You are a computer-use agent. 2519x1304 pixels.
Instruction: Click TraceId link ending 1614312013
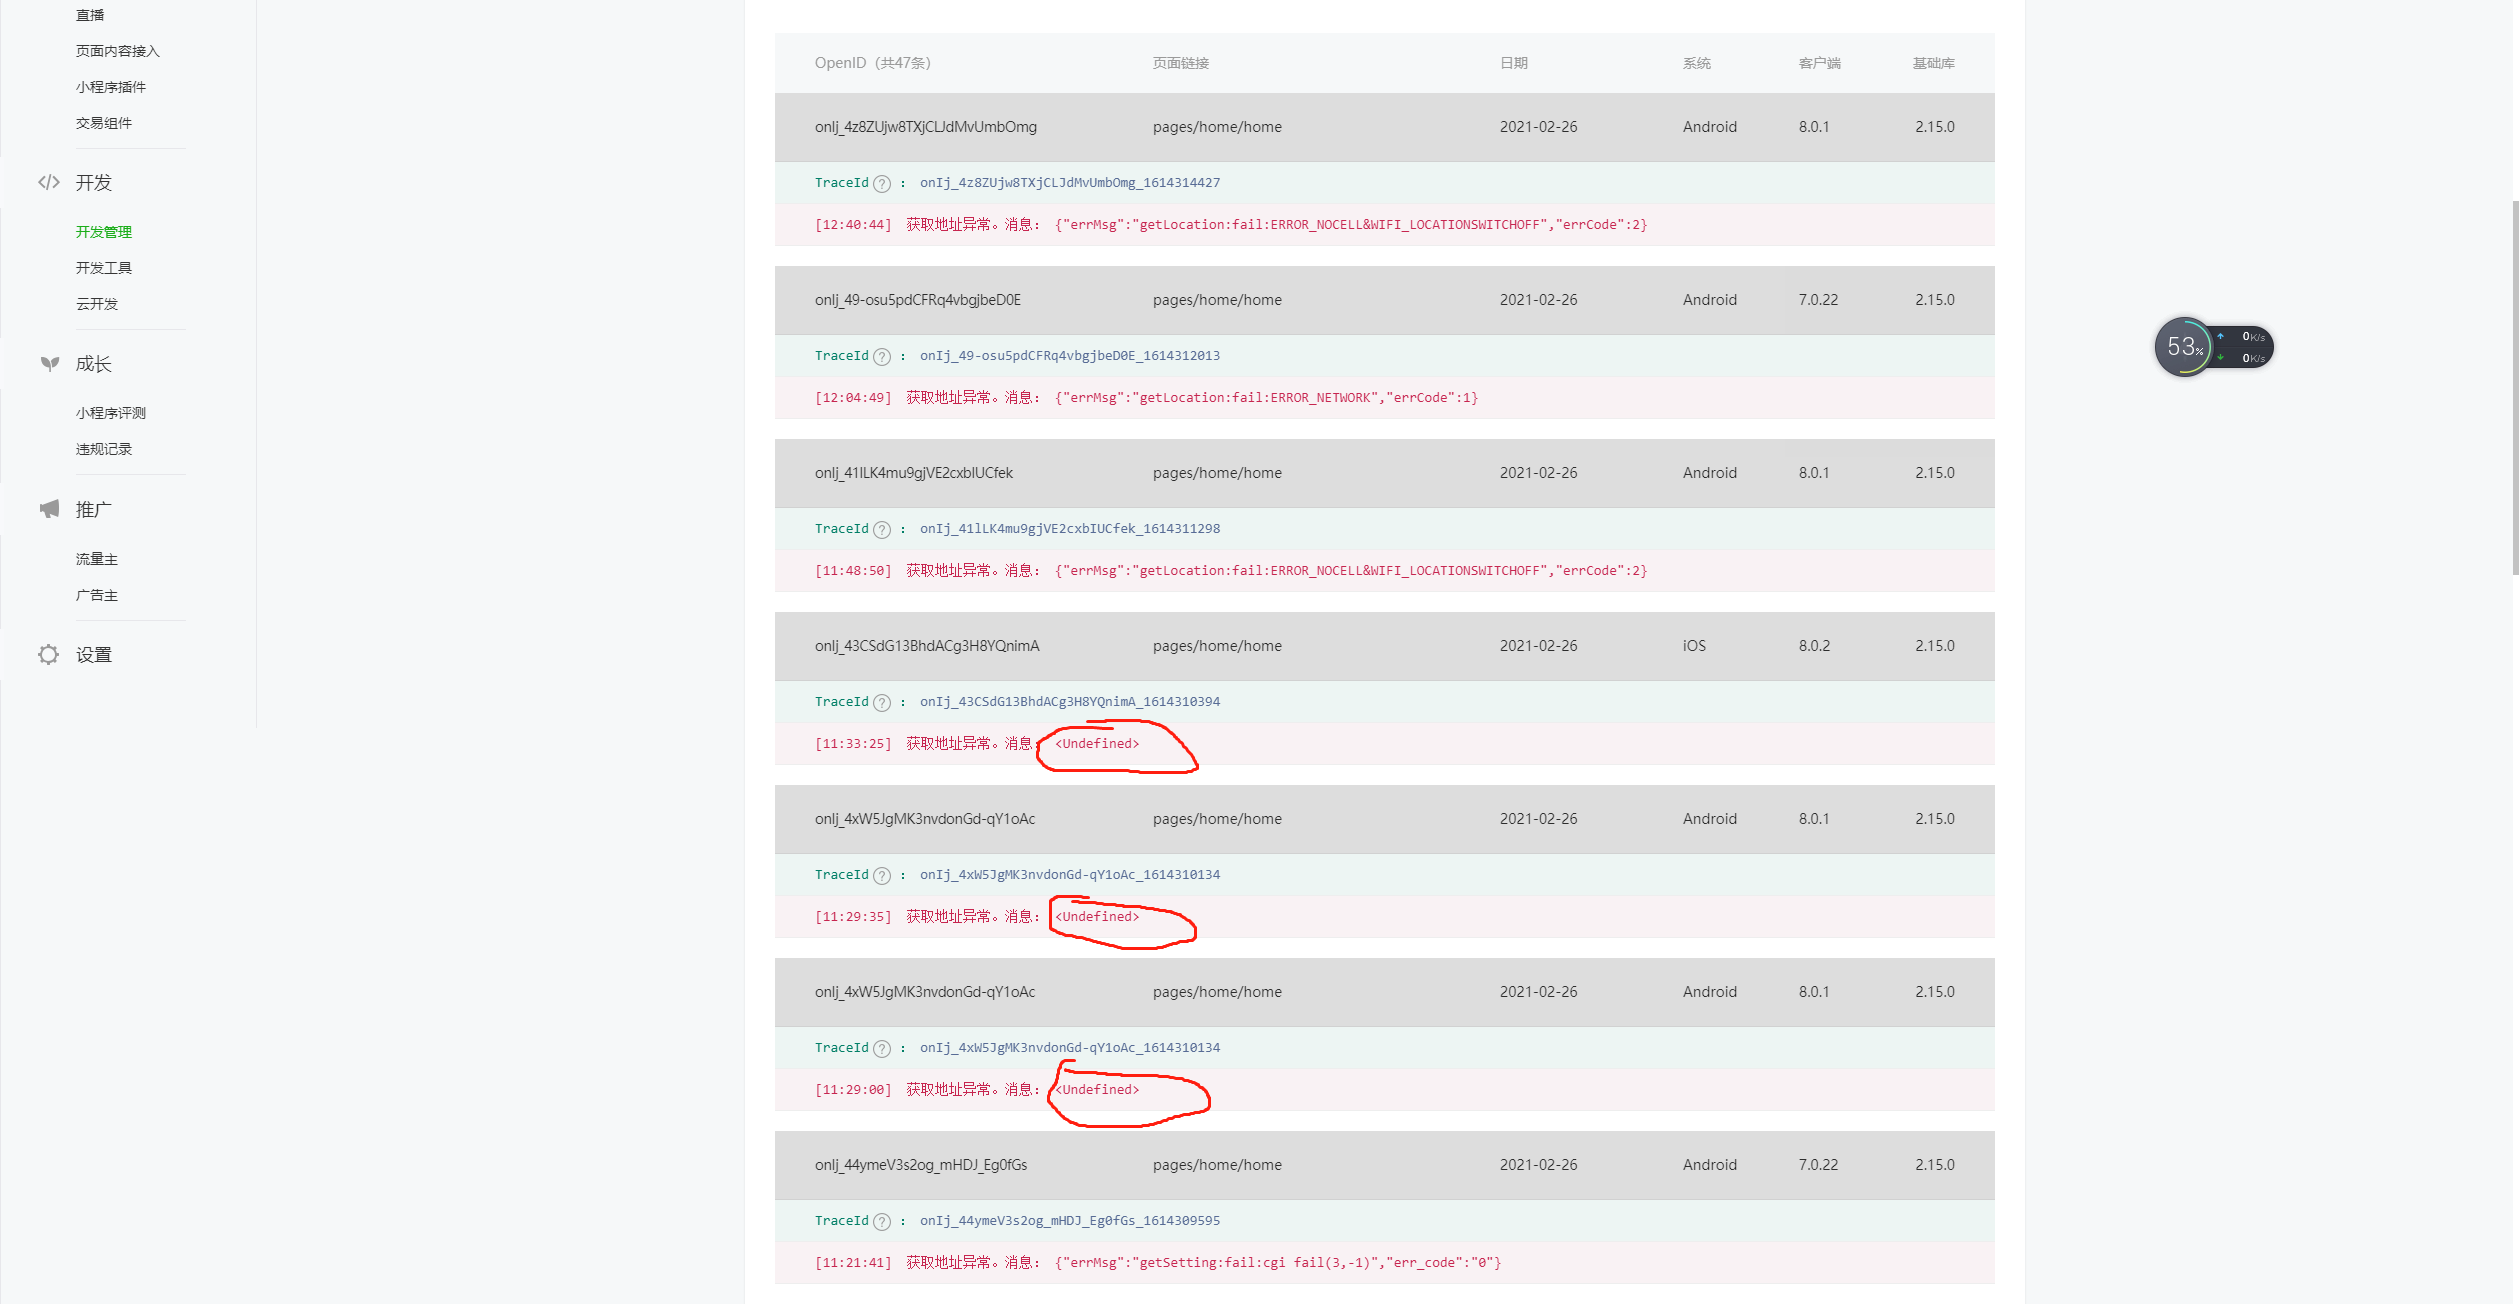[1069, 356]
